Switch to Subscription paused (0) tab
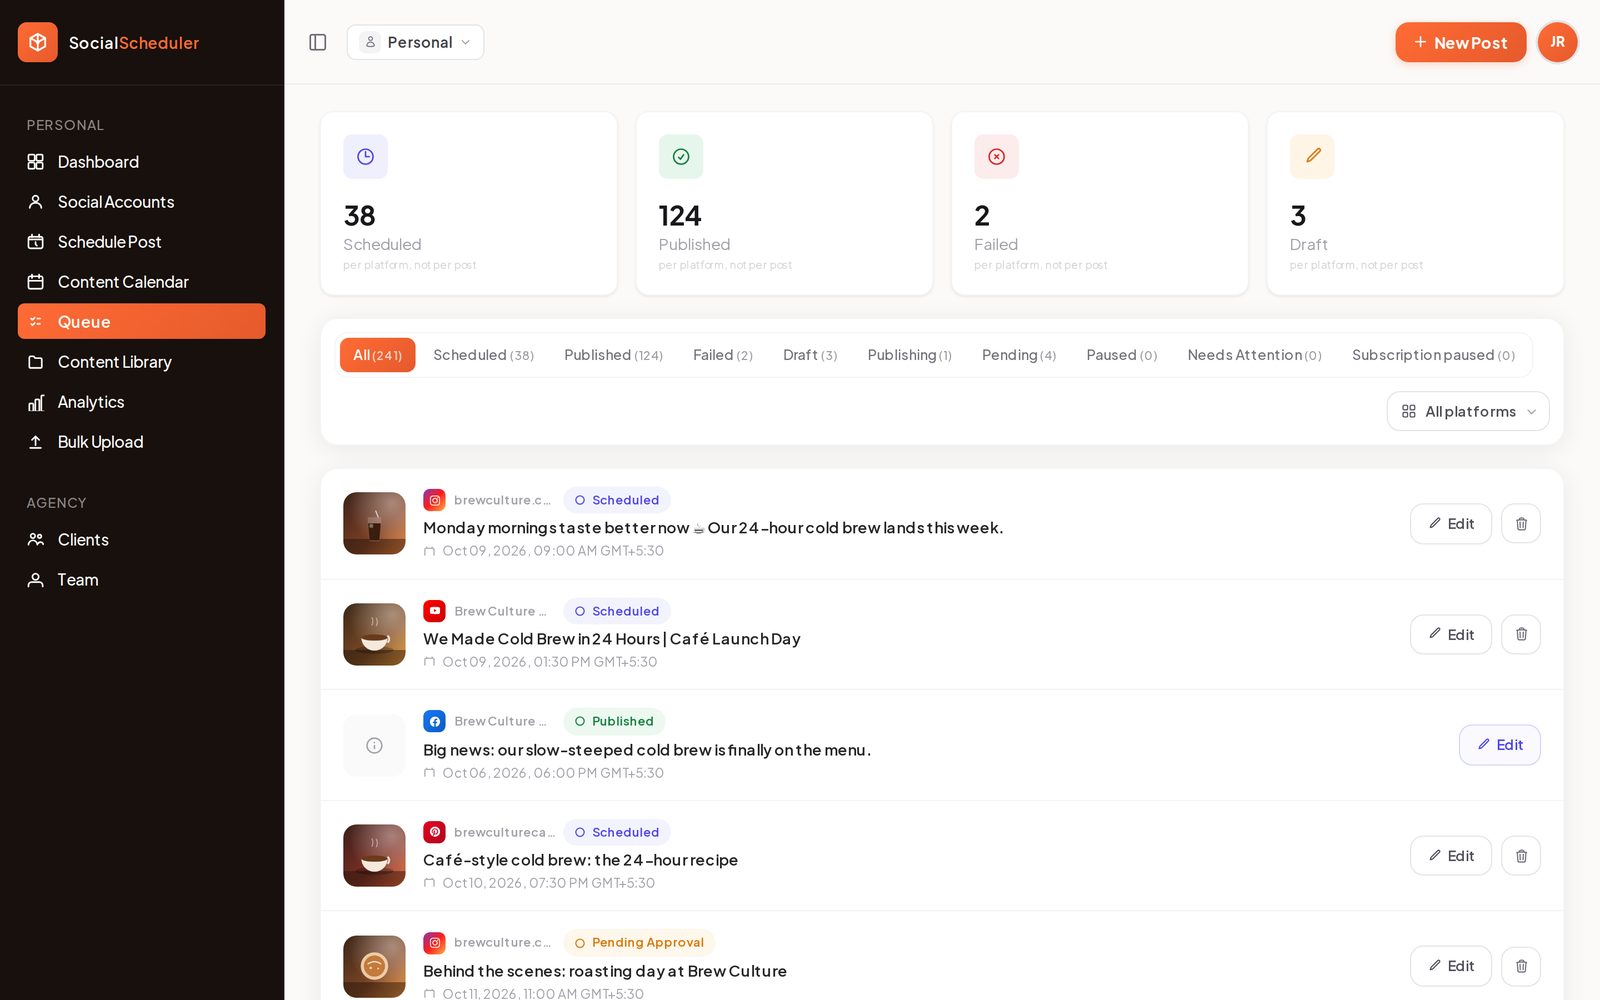 click(x=1433, y=355)
